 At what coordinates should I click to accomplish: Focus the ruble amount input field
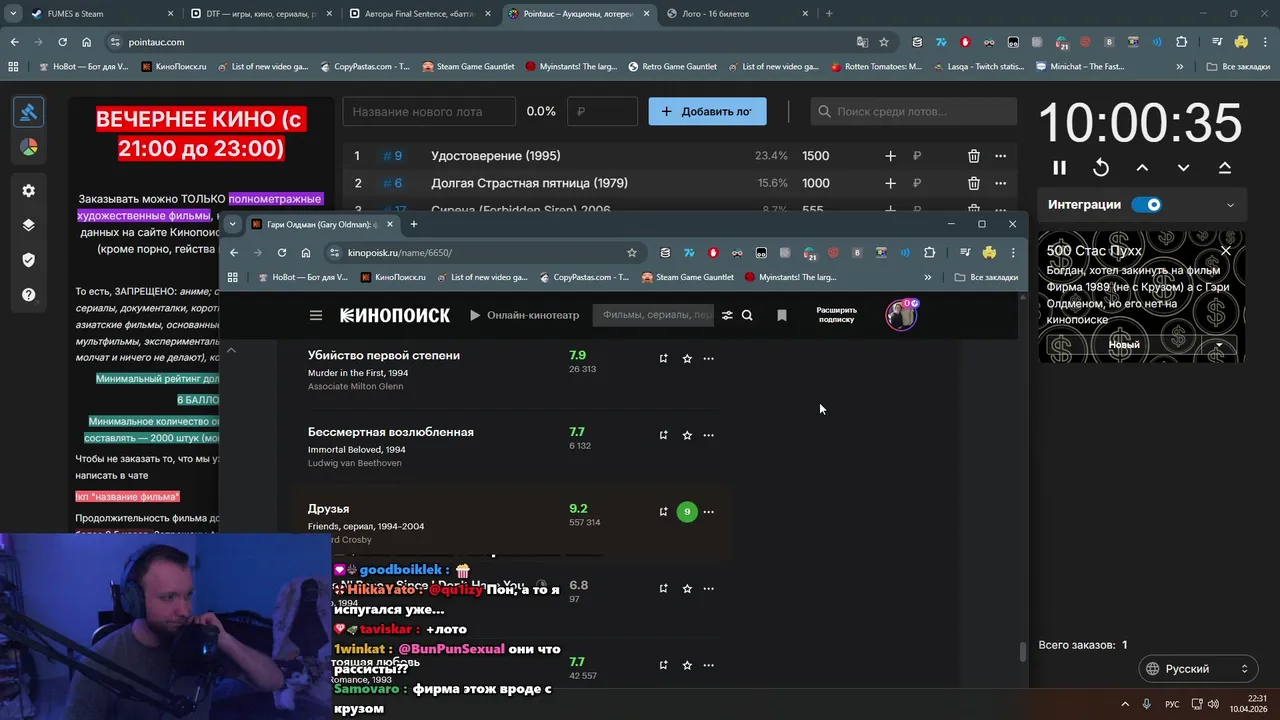602,111
